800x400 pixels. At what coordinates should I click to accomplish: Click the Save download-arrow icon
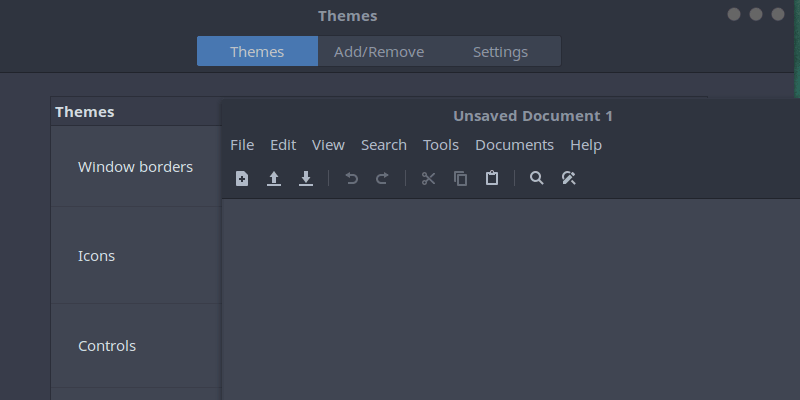click(x=306, y=179)
